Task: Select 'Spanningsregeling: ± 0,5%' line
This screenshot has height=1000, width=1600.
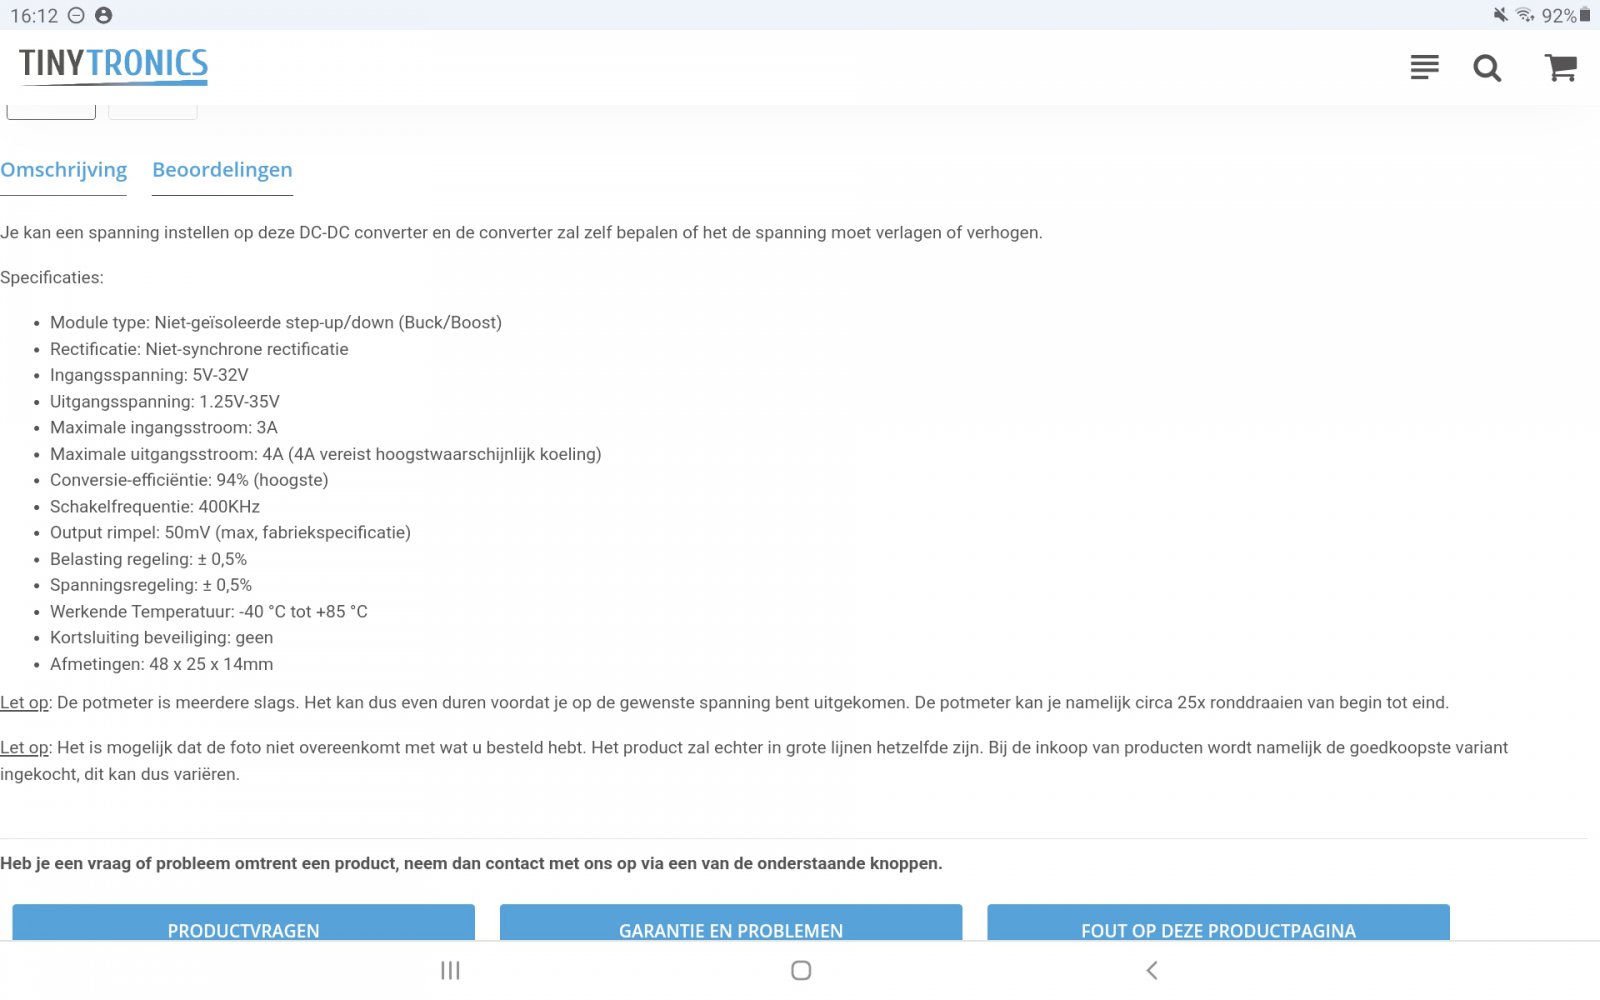Action: pyautogui.click(x=151, y=585)
